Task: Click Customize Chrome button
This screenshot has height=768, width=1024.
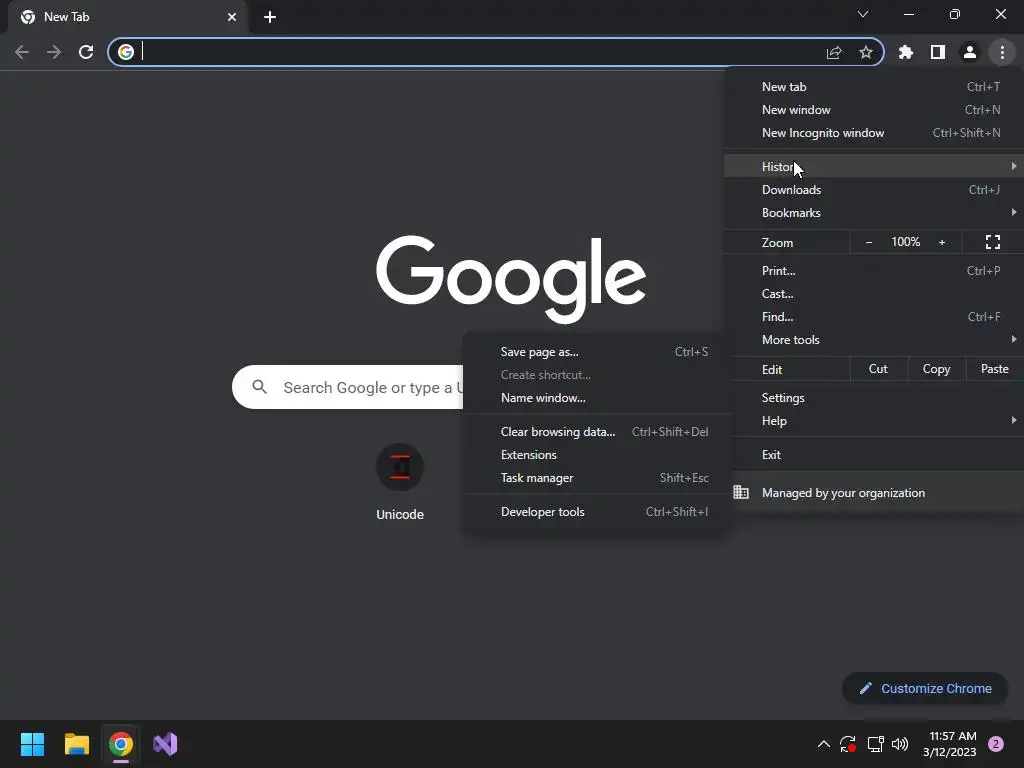Action: [925, 688]
